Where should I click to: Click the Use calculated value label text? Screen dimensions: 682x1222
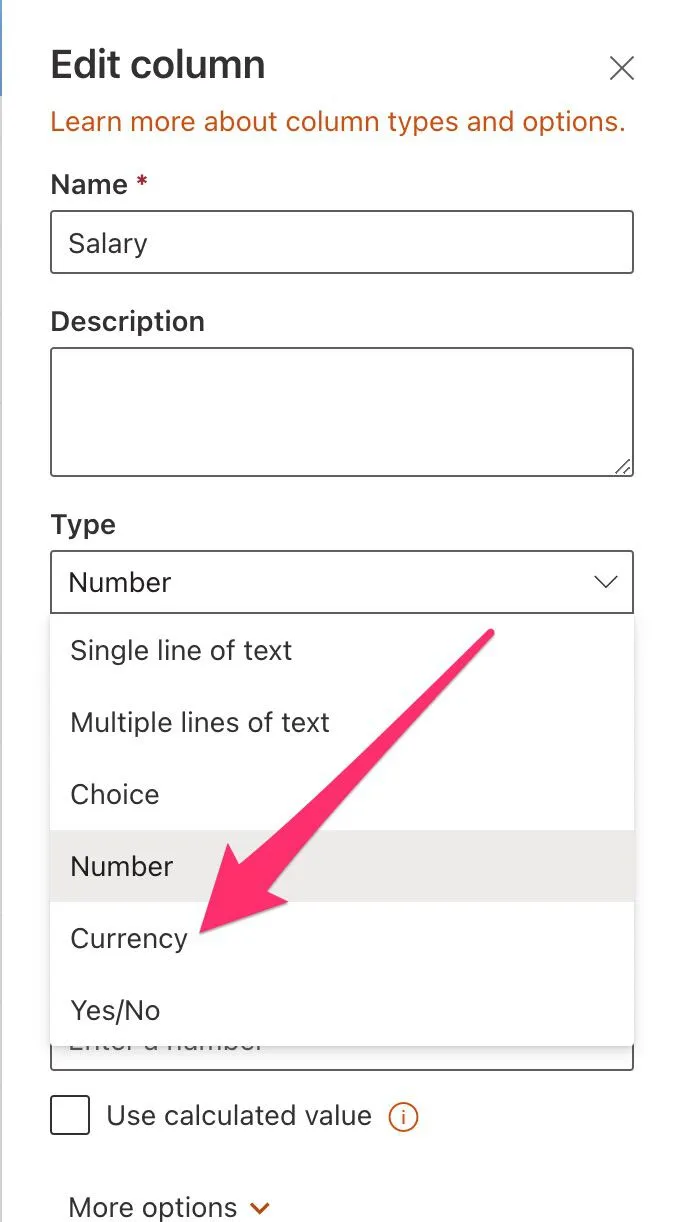pos(239,1116)
